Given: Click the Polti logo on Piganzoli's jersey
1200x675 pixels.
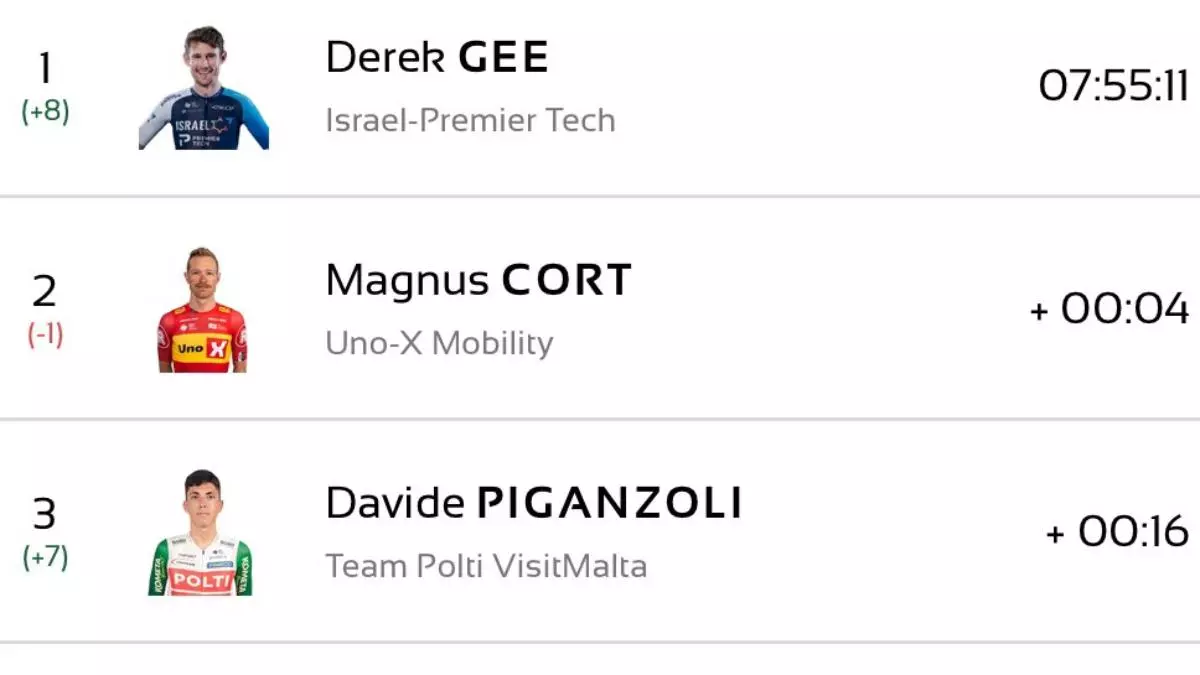Looking at the screenshot, I should coord(201,580).
